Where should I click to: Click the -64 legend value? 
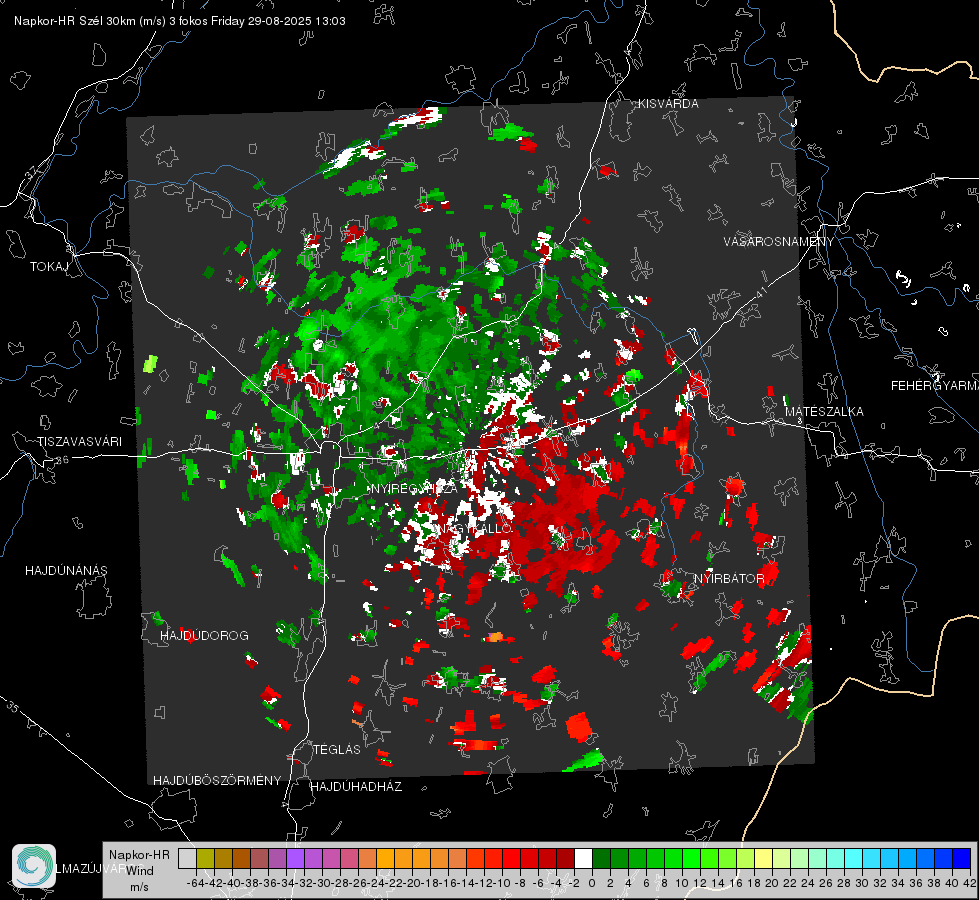click(x=195, y=883)
